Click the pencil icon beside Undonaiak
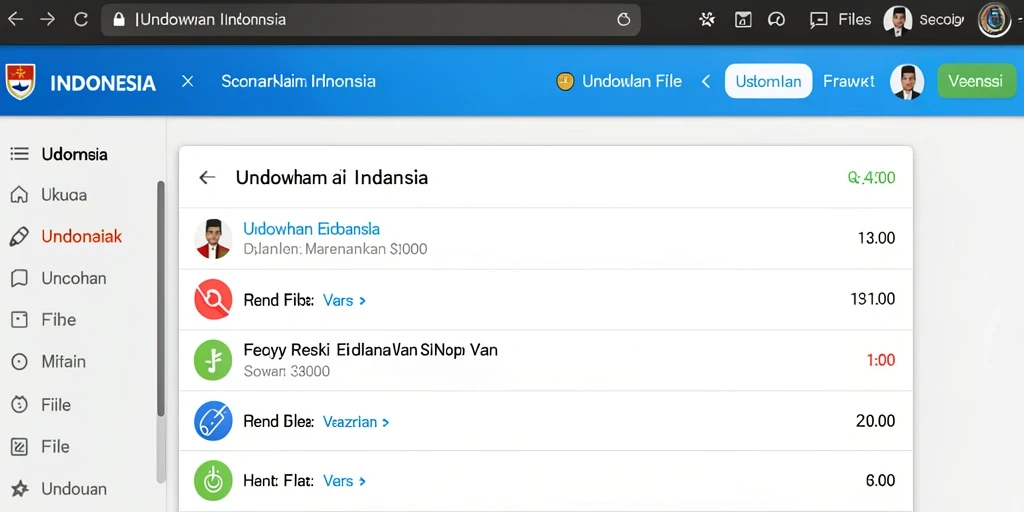The image size is (1024, 512). pos(20,236)
